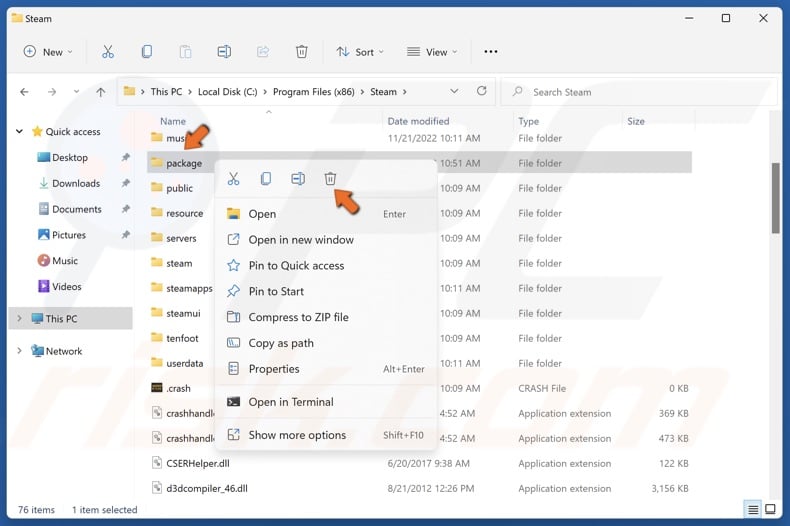Open Downloads in Quick access
This screenshot has height=526, width=790.
76,183
